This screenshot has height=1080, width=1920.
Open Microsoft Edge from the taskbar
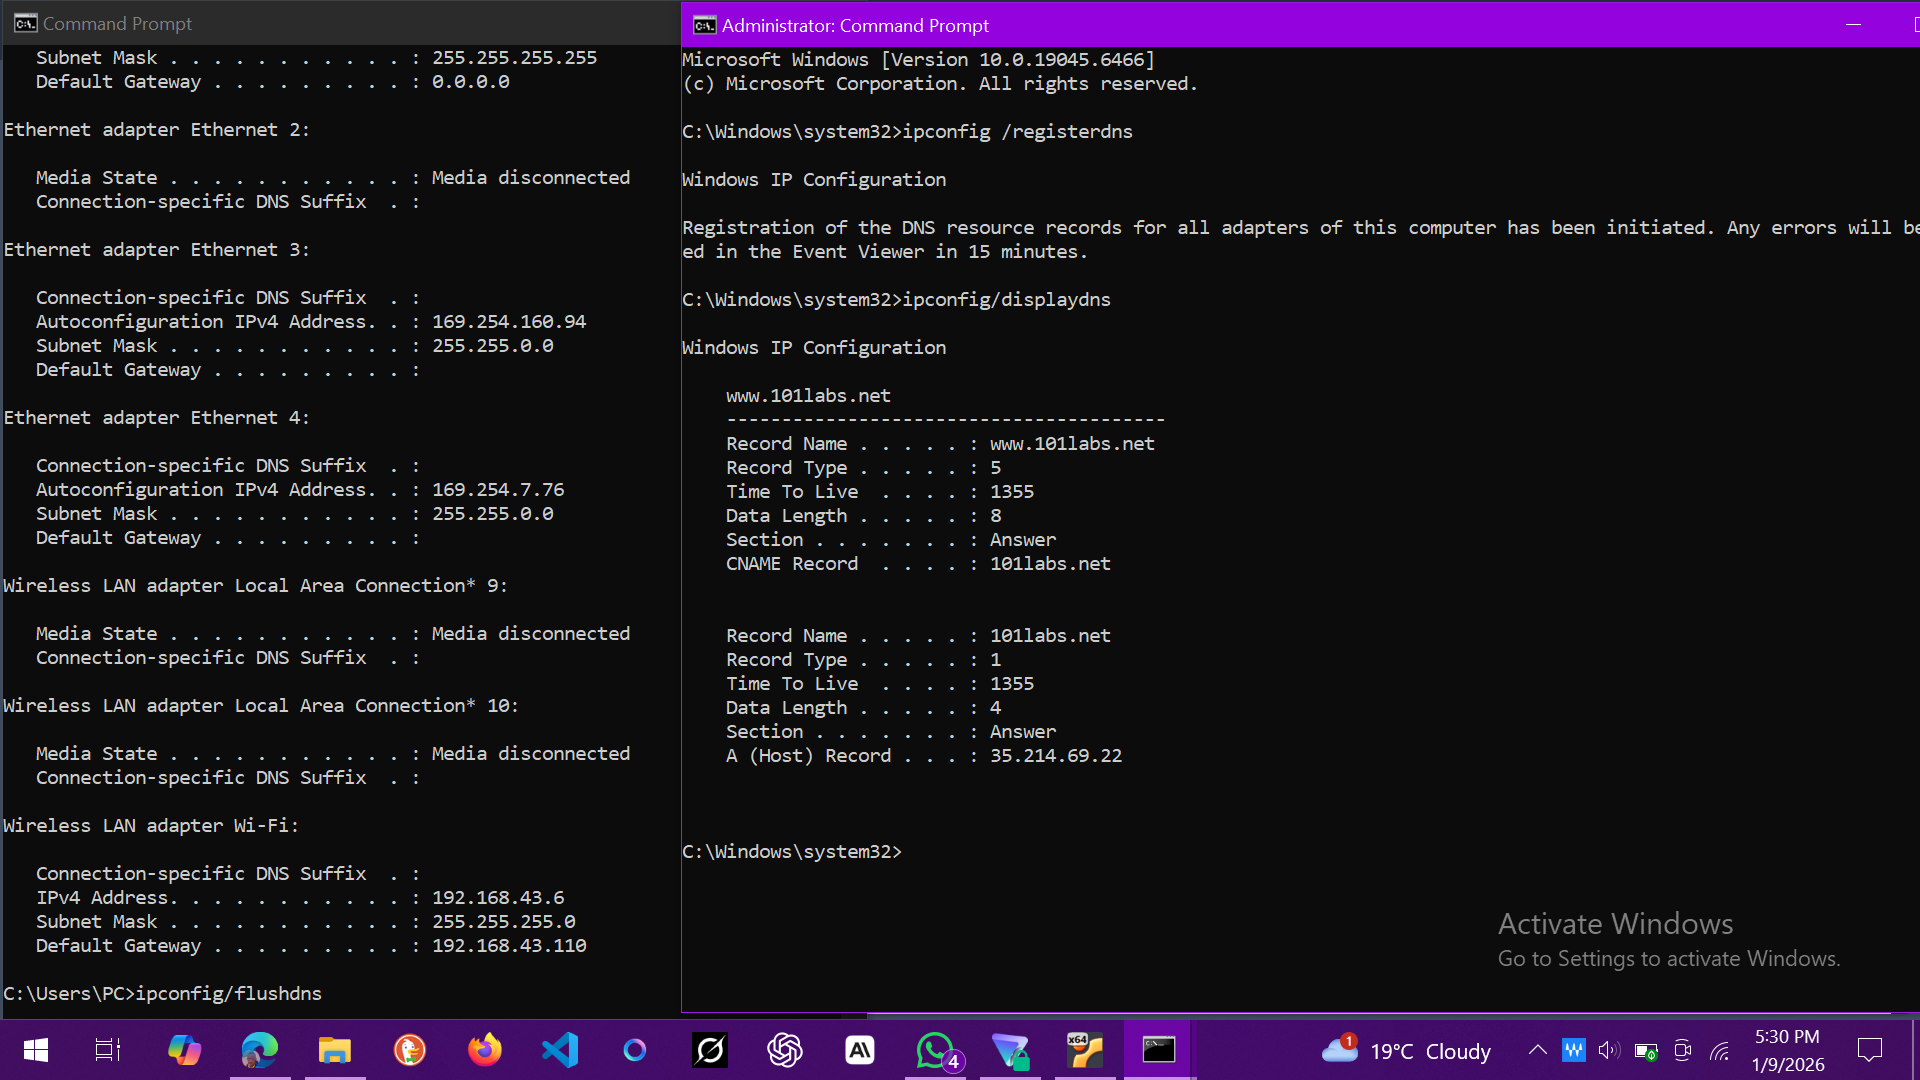point(260,1050)
